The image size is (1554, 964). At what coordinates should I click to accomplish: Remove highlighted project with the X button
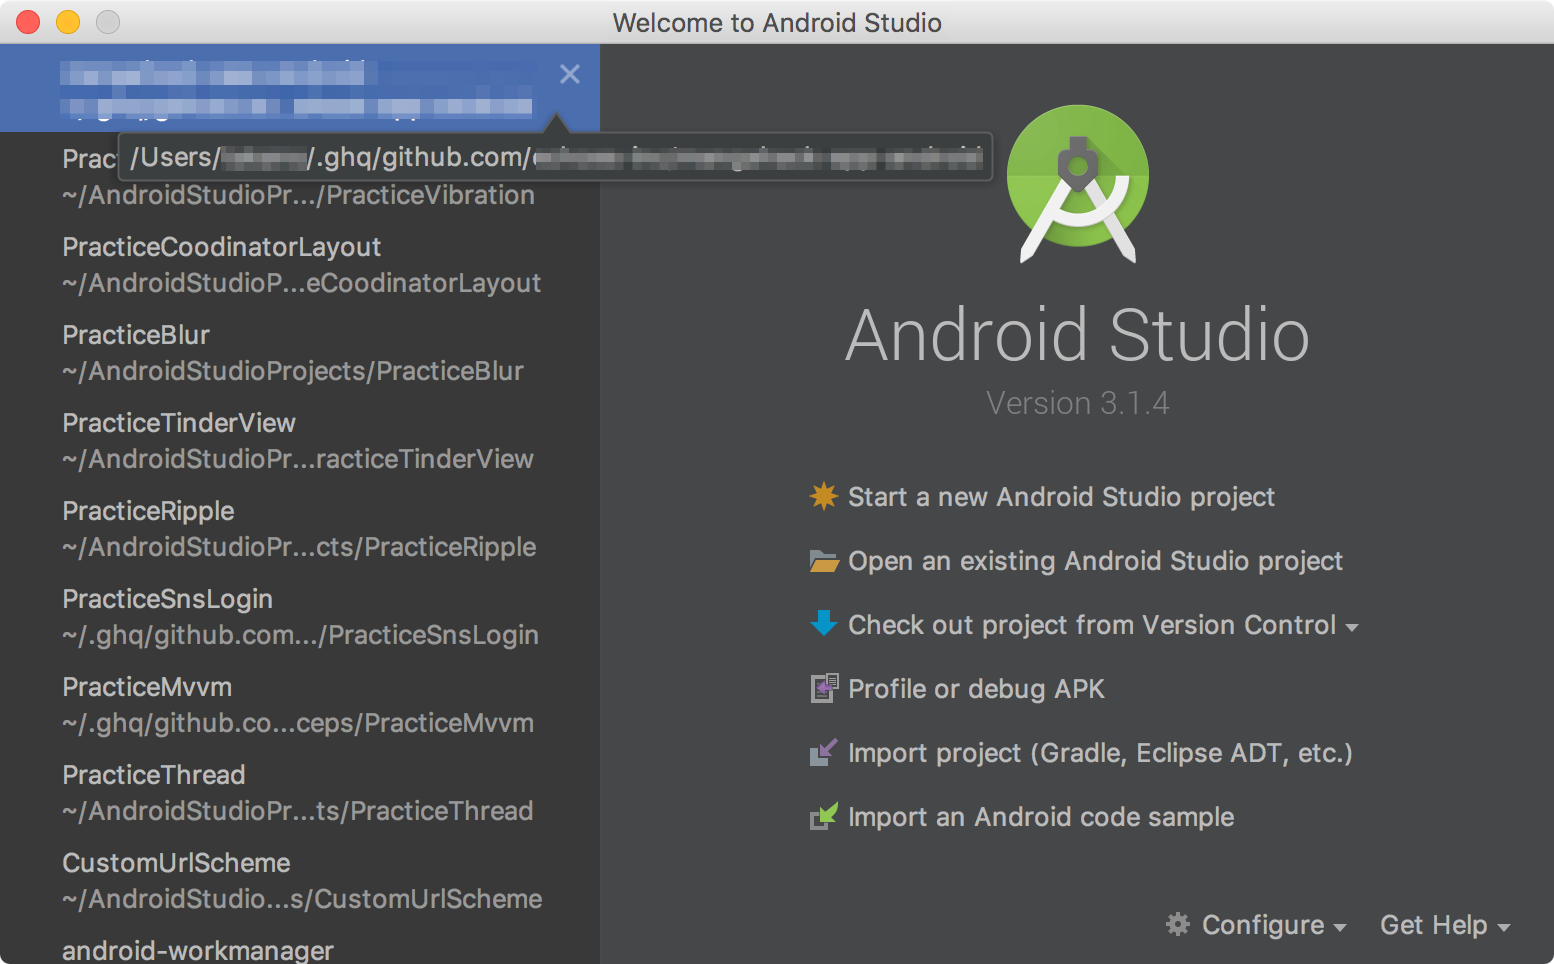(x=569, y=74)
